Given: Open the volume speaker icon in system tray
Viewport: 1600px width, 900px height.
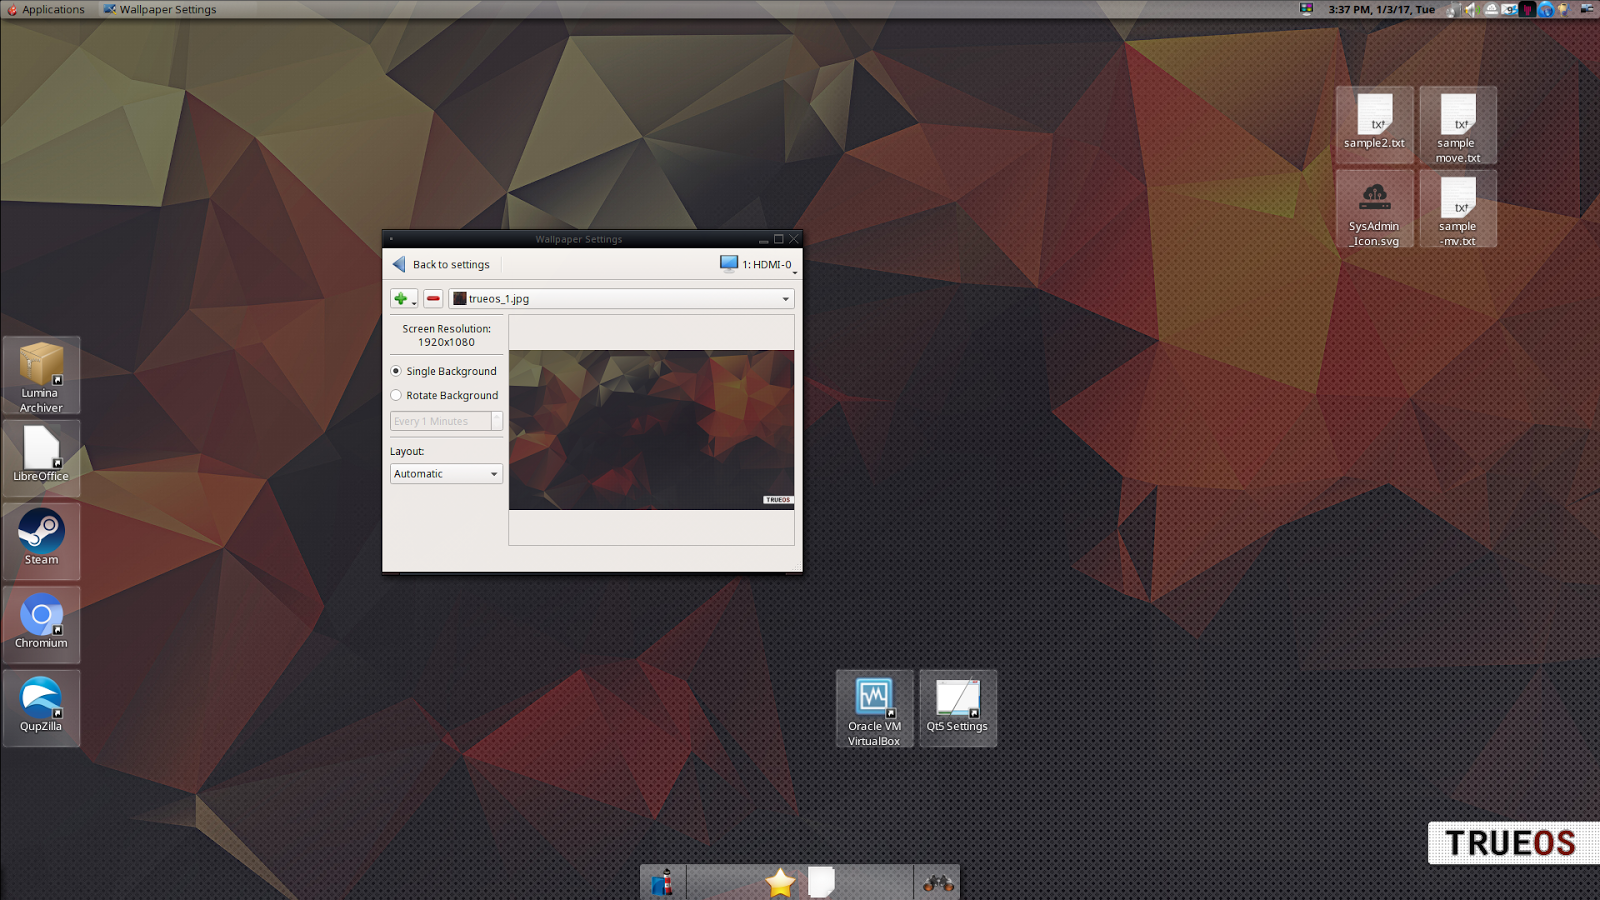Looking at the screenshot, I should [1470, 9].
